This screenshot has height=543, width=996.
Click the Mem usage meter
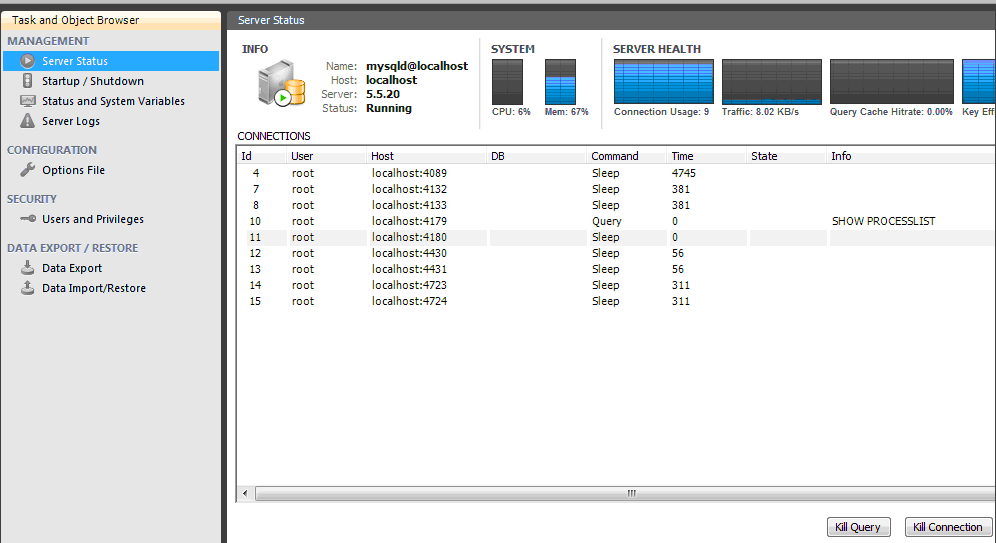click(x=560, y=82)
